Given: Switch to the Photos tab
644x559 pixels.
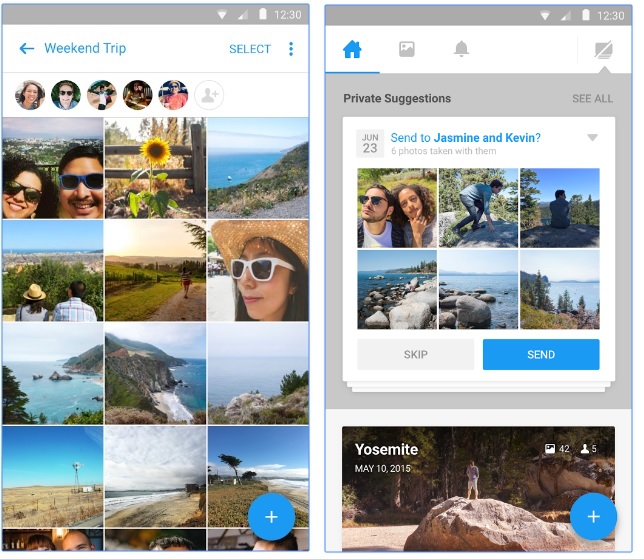Looking at the screenshot, I should tap(407, 49).
